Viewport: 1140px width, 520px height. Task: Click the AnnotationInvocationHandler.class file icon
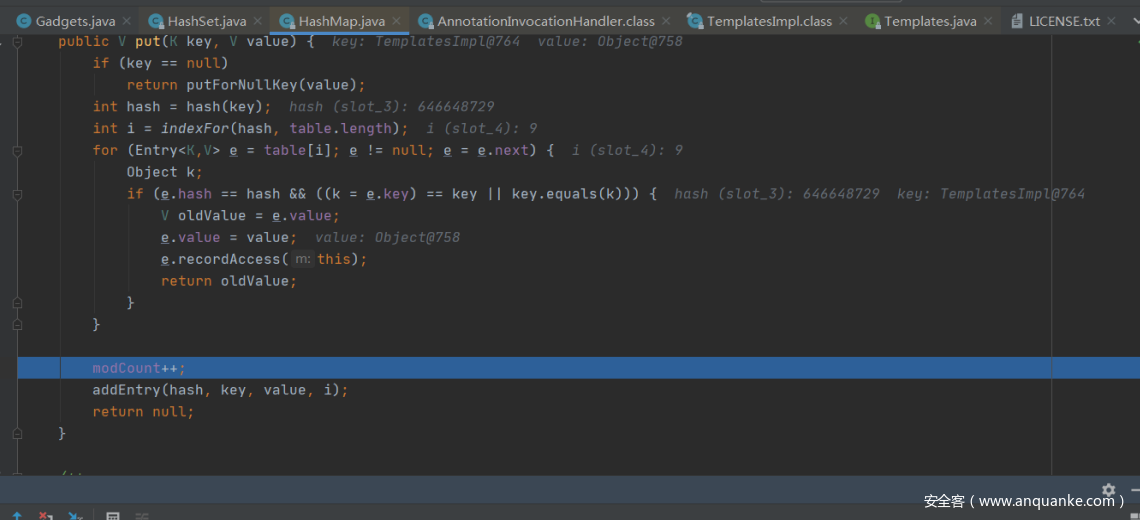click(426, 21)
